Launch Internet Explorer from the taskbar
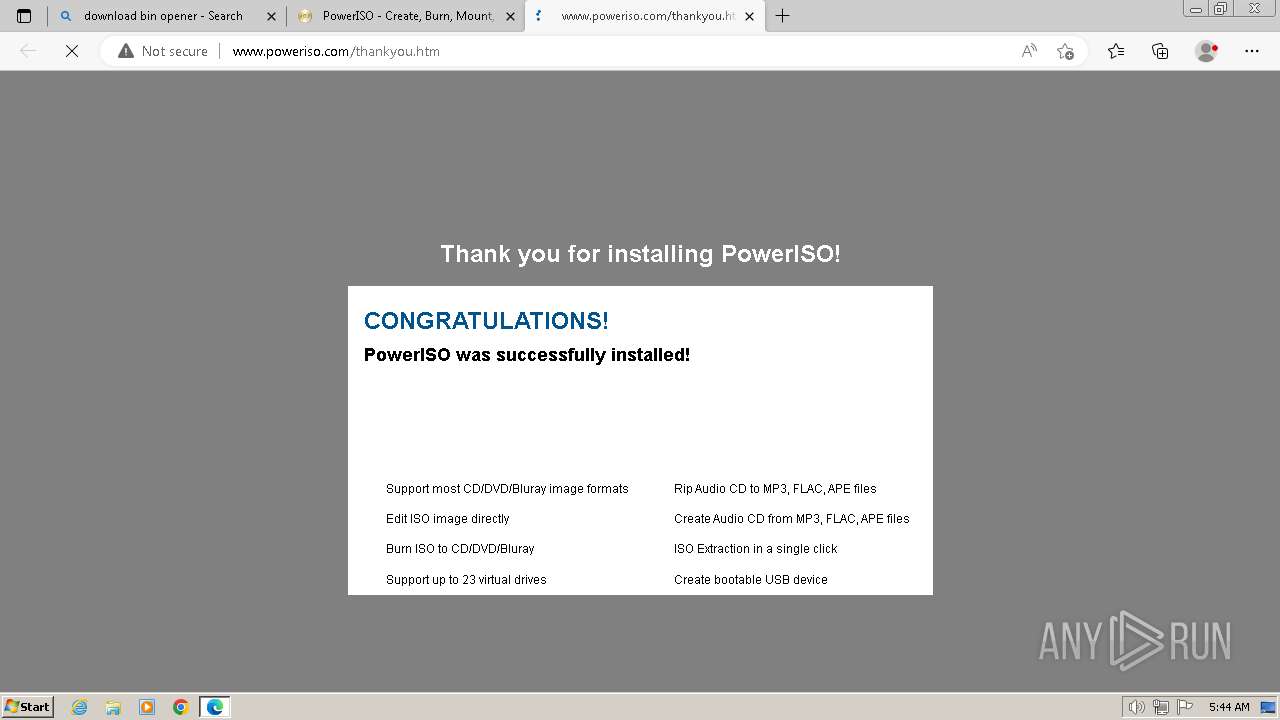Viewport: 1280px width, 720px height. coord(80,707)
